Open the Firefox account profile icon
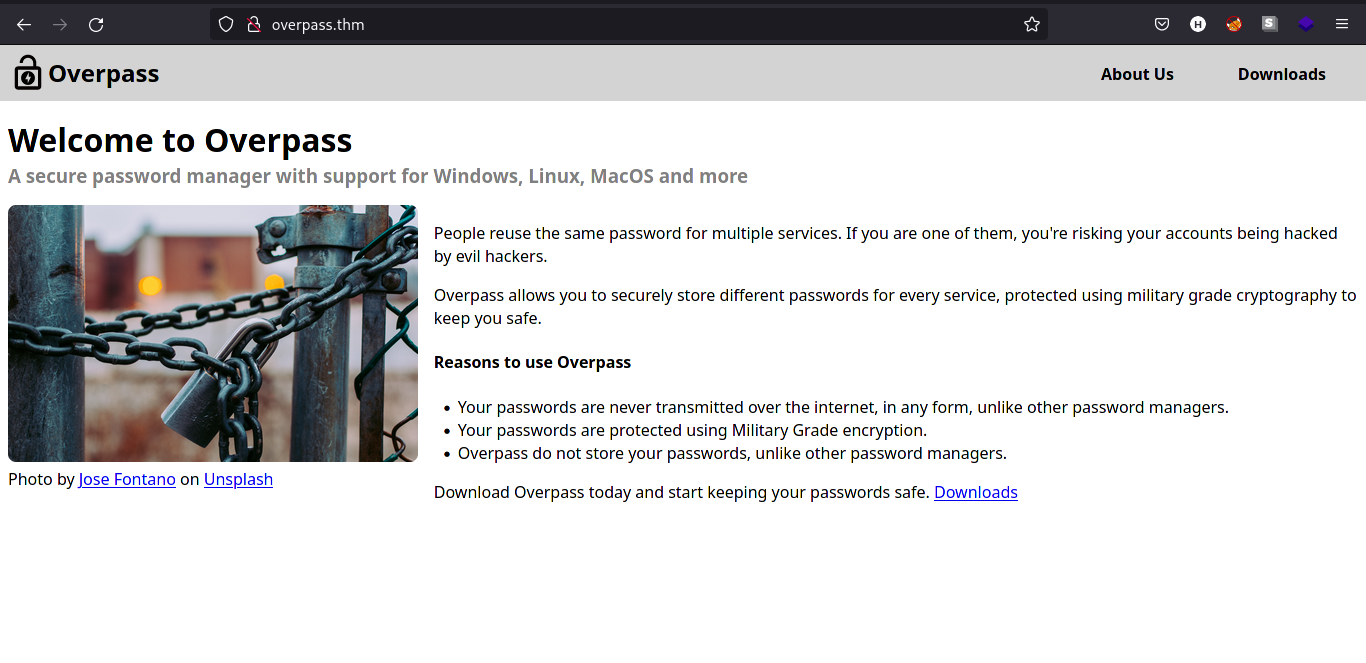The height and width of the screenshot is (663, 1366). point(1197,23)
